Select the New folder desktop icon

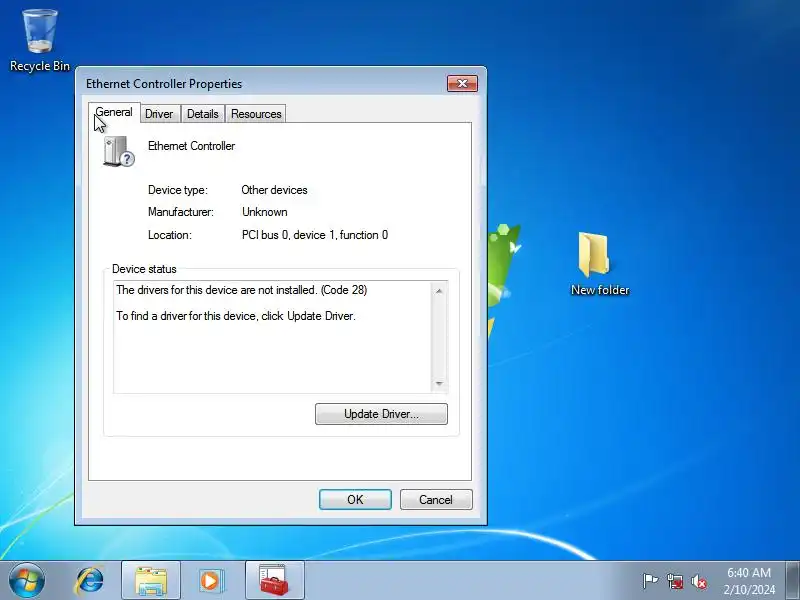pos(600,263)
